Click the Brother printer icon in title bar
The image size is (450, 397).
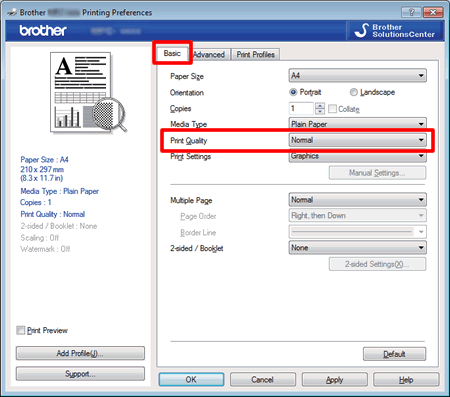12,13
